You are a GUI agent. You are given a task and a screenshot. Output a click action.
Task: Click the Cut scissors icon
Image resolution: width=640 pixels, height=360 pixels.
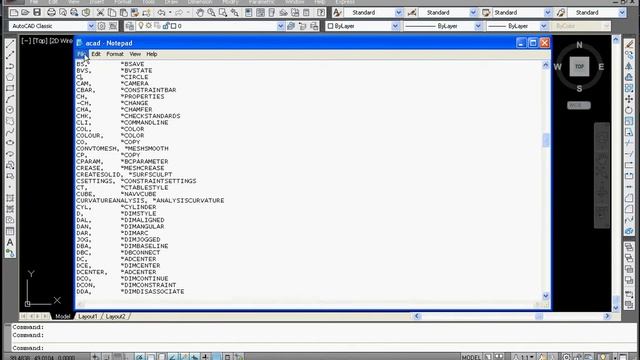point(100,13)
